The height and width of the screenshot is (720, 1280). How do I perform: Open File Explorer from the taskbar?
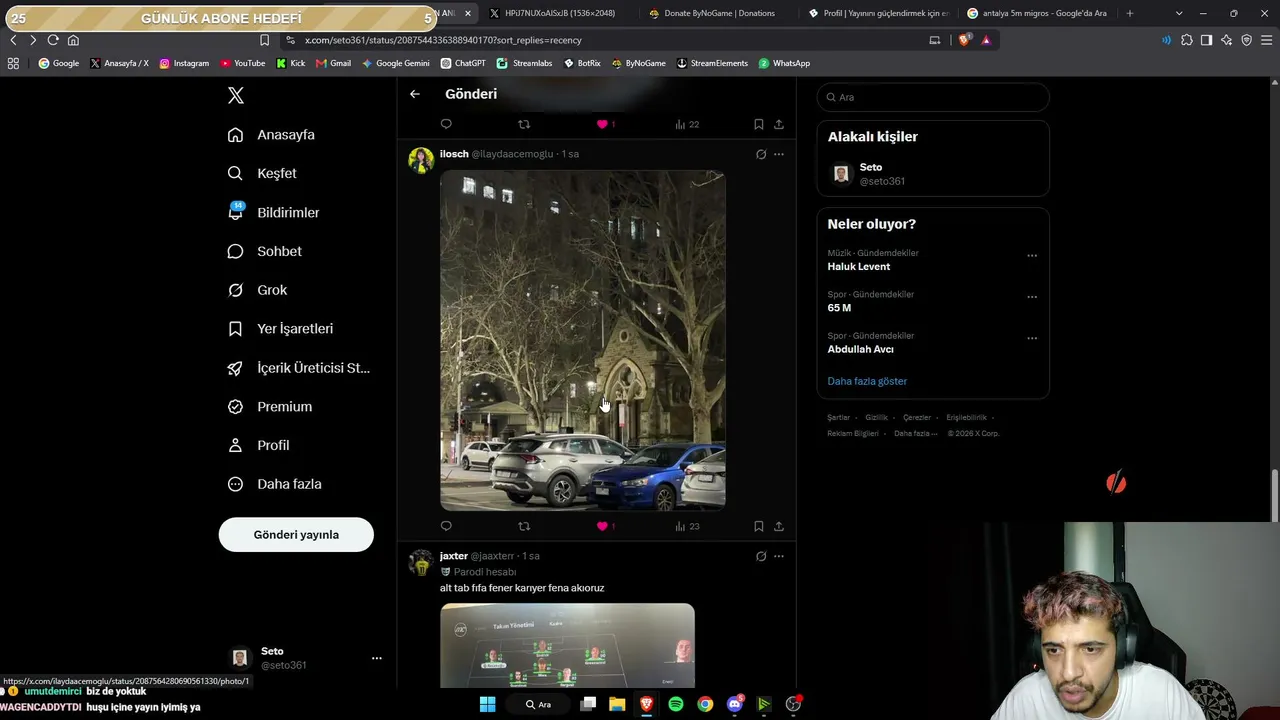click(x=617, y=704)
